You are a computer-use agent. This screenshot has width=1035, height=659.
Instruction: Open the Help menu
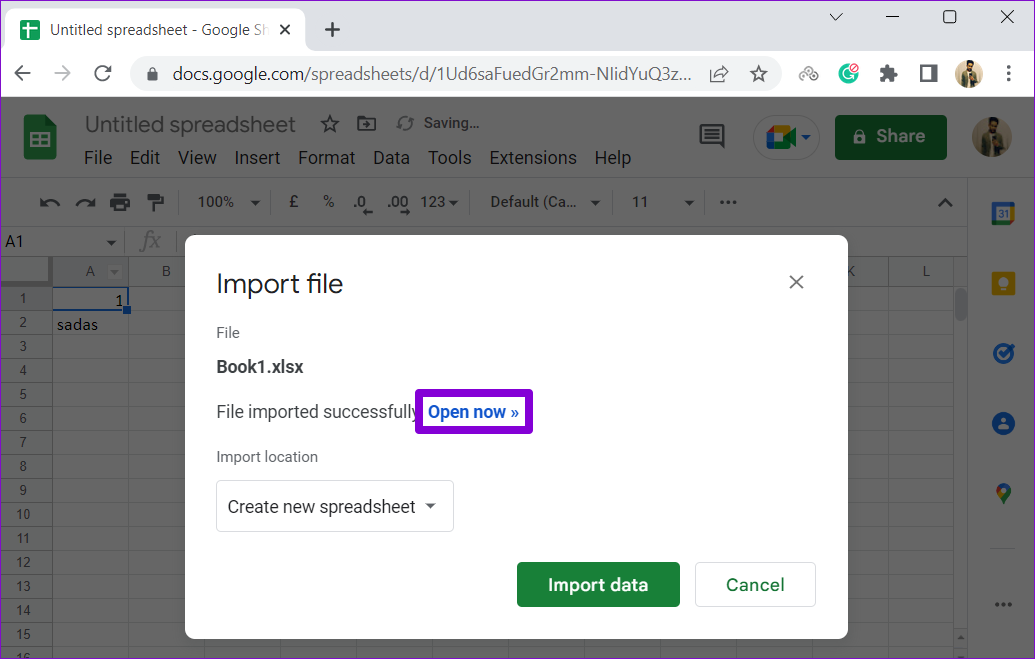613,158
